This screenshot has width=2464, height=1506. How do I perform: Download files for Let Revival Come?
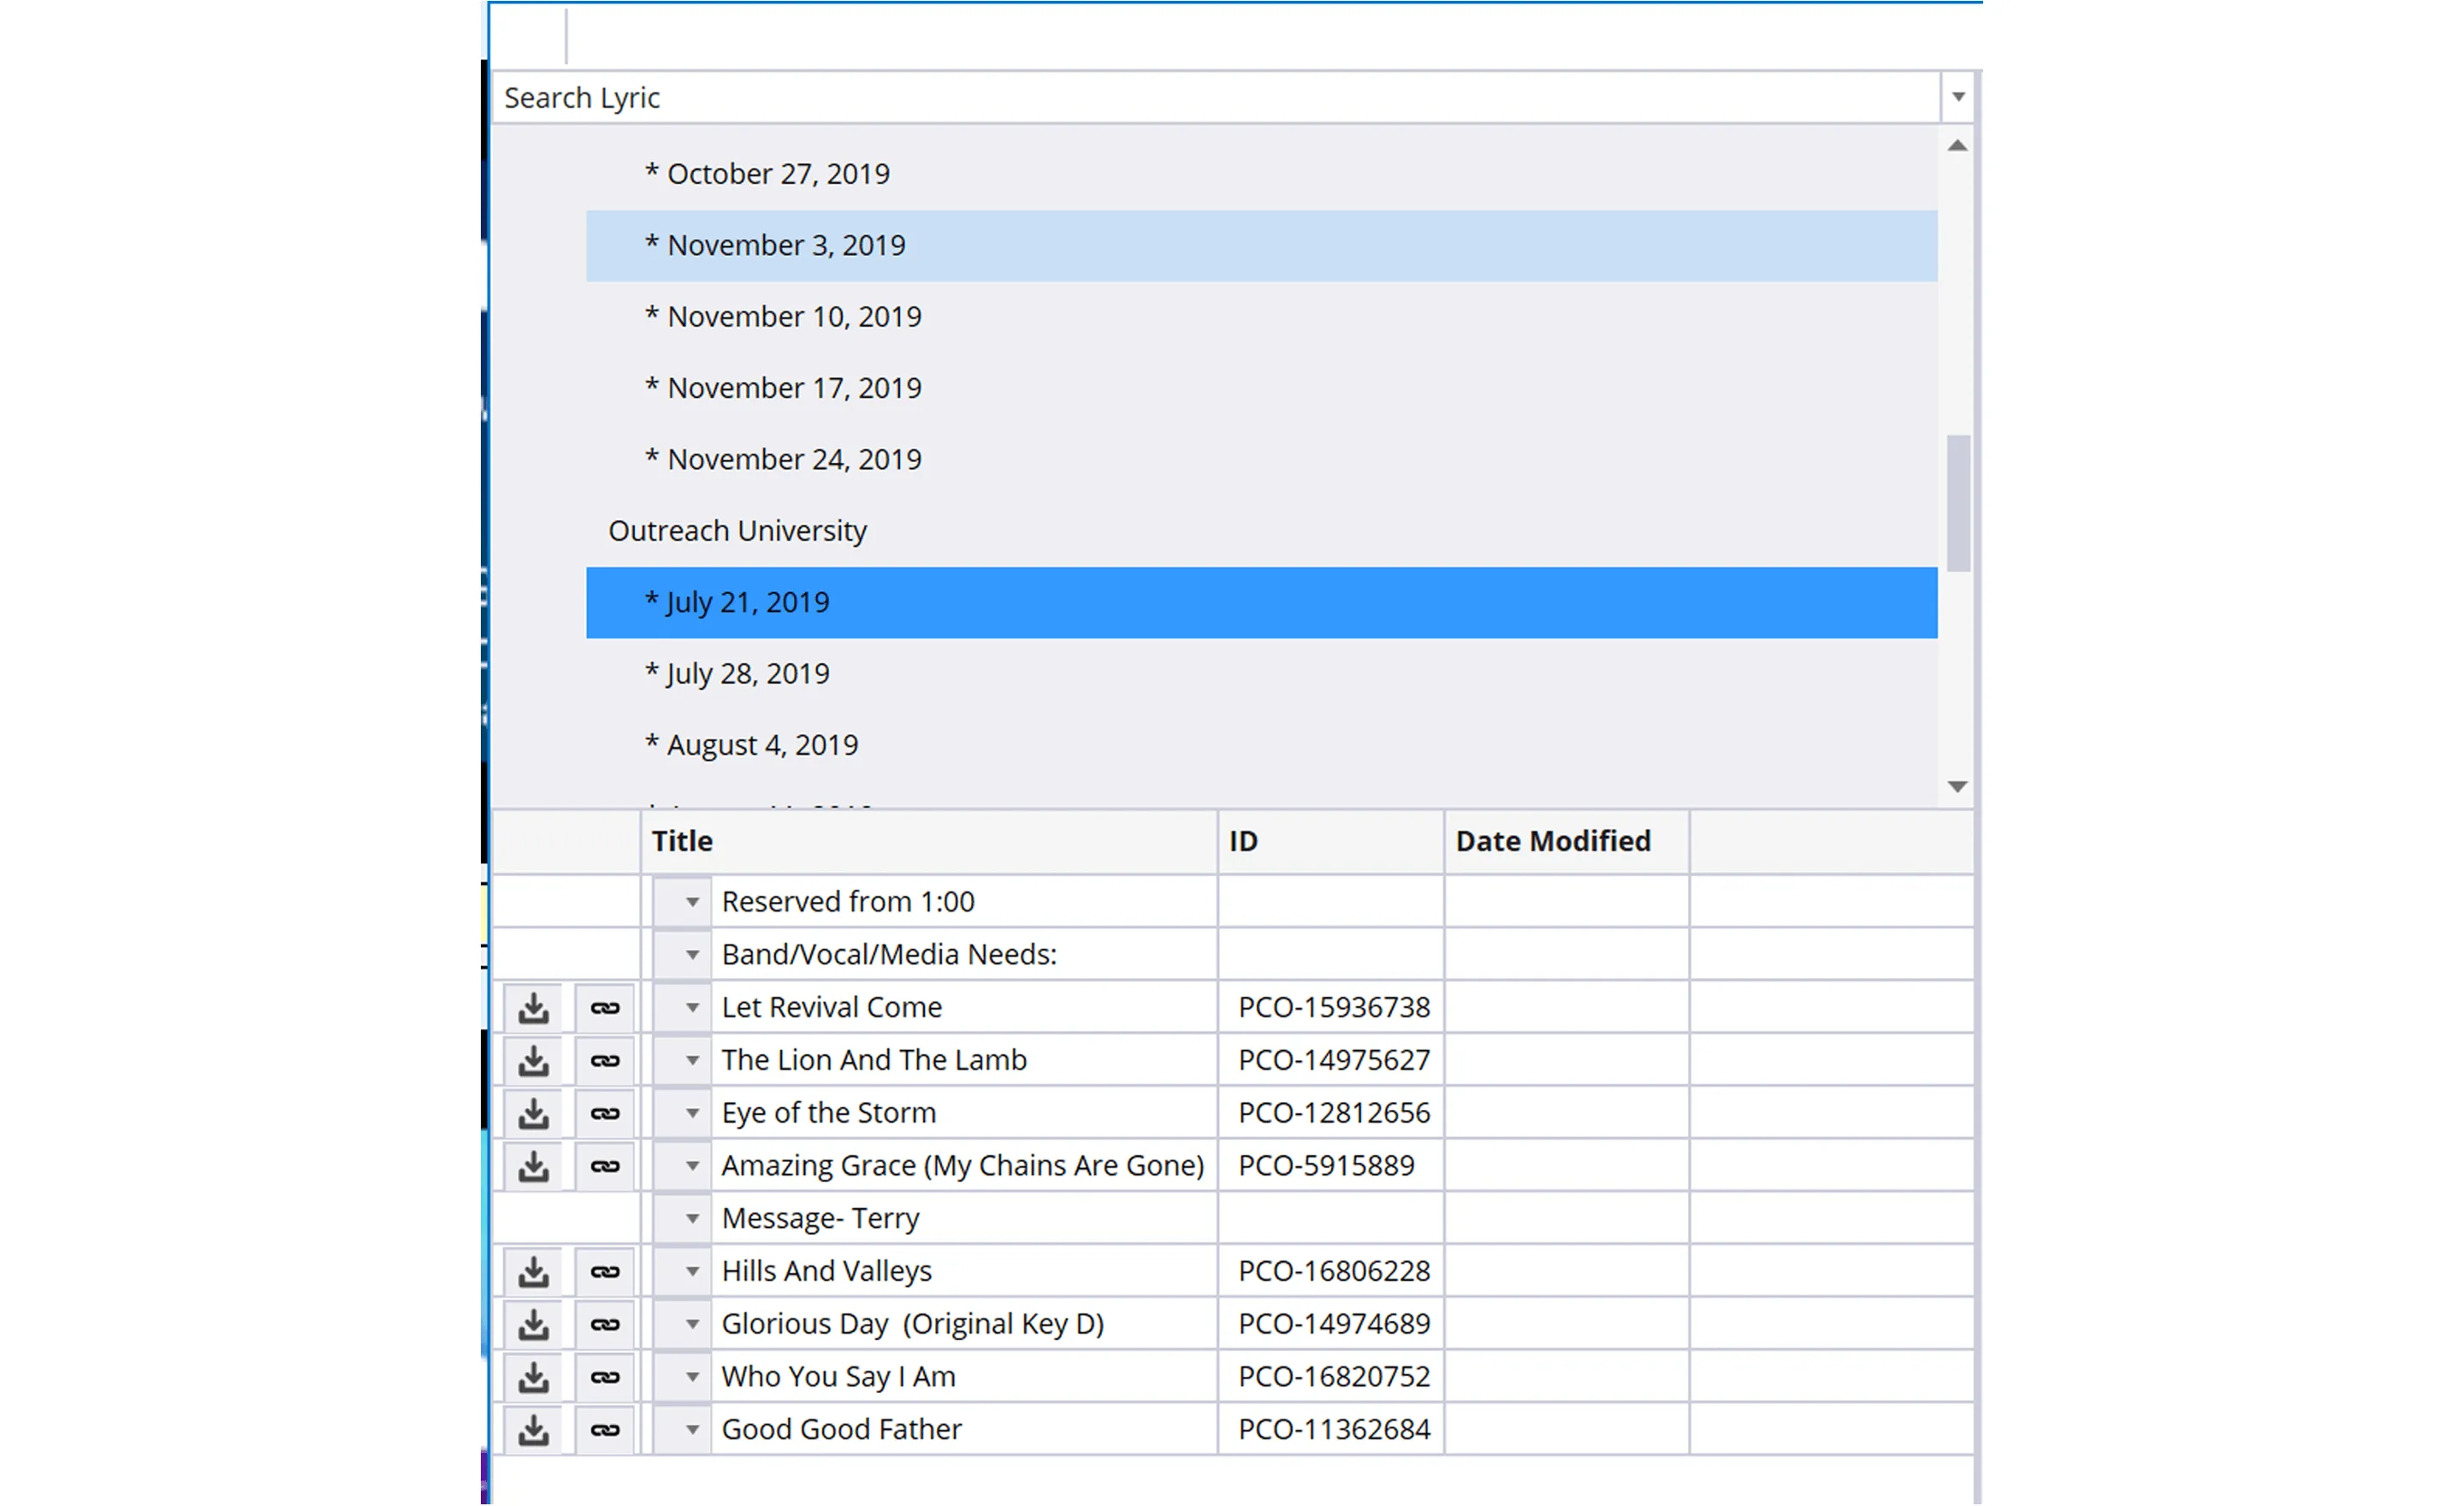(534, 1007)
